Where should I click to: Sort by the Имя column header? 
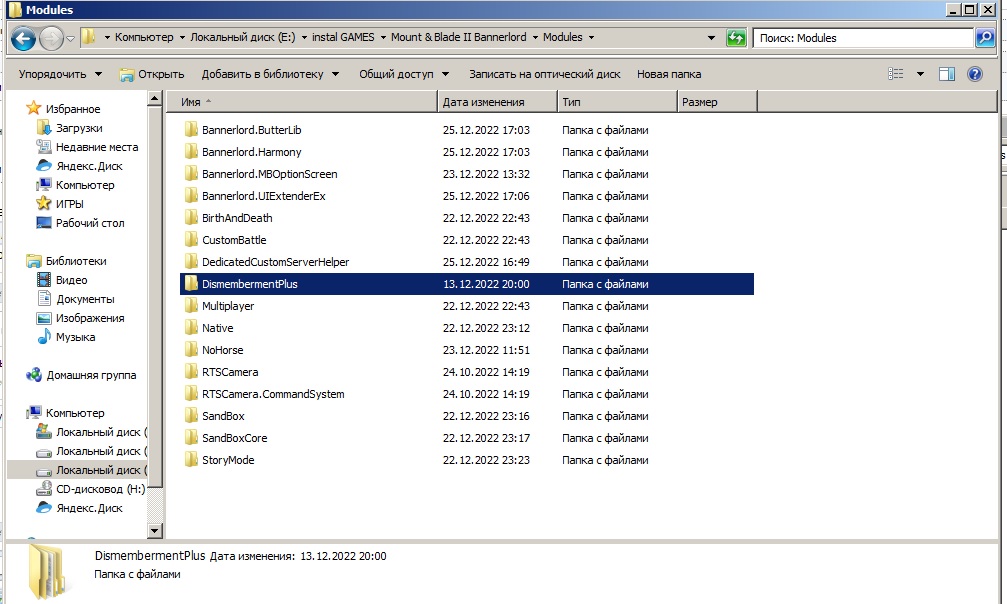tap(302, 102)
